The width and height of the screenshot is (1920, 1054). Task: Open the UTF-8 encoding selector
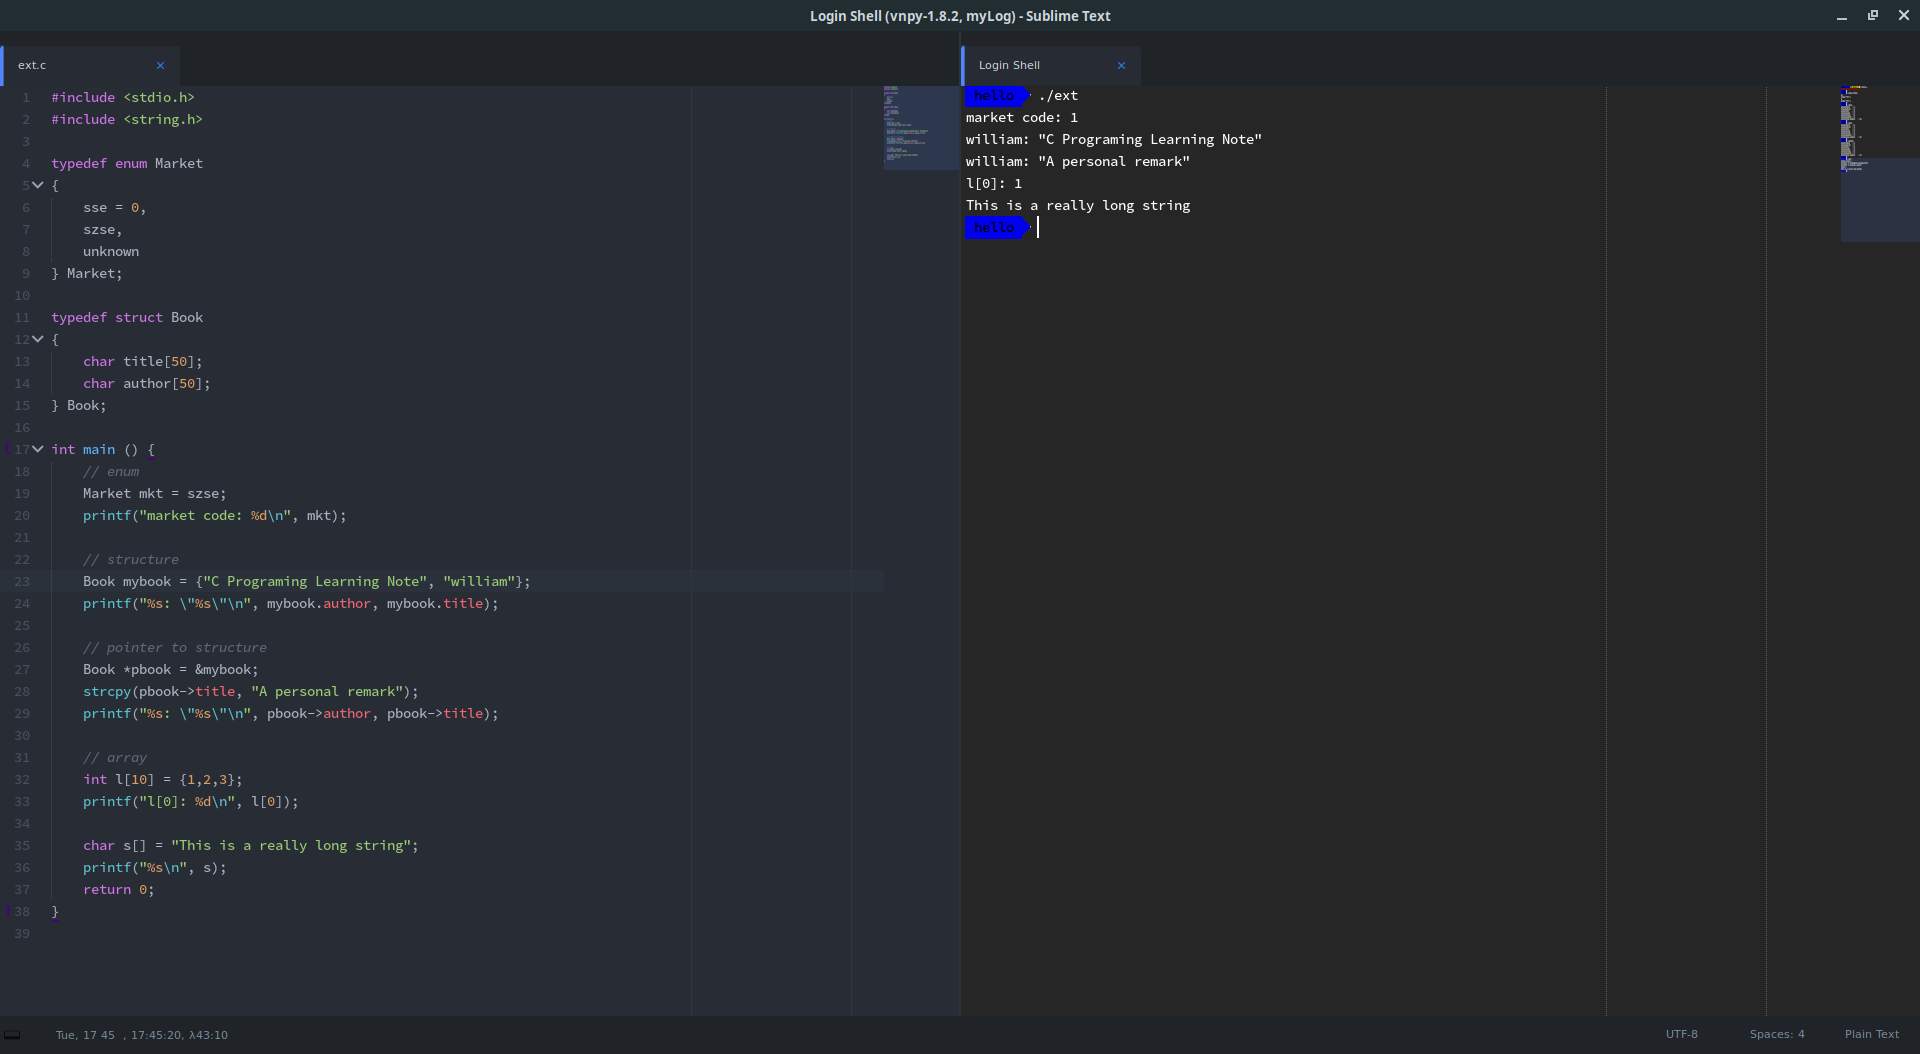coord(1681,1034)
